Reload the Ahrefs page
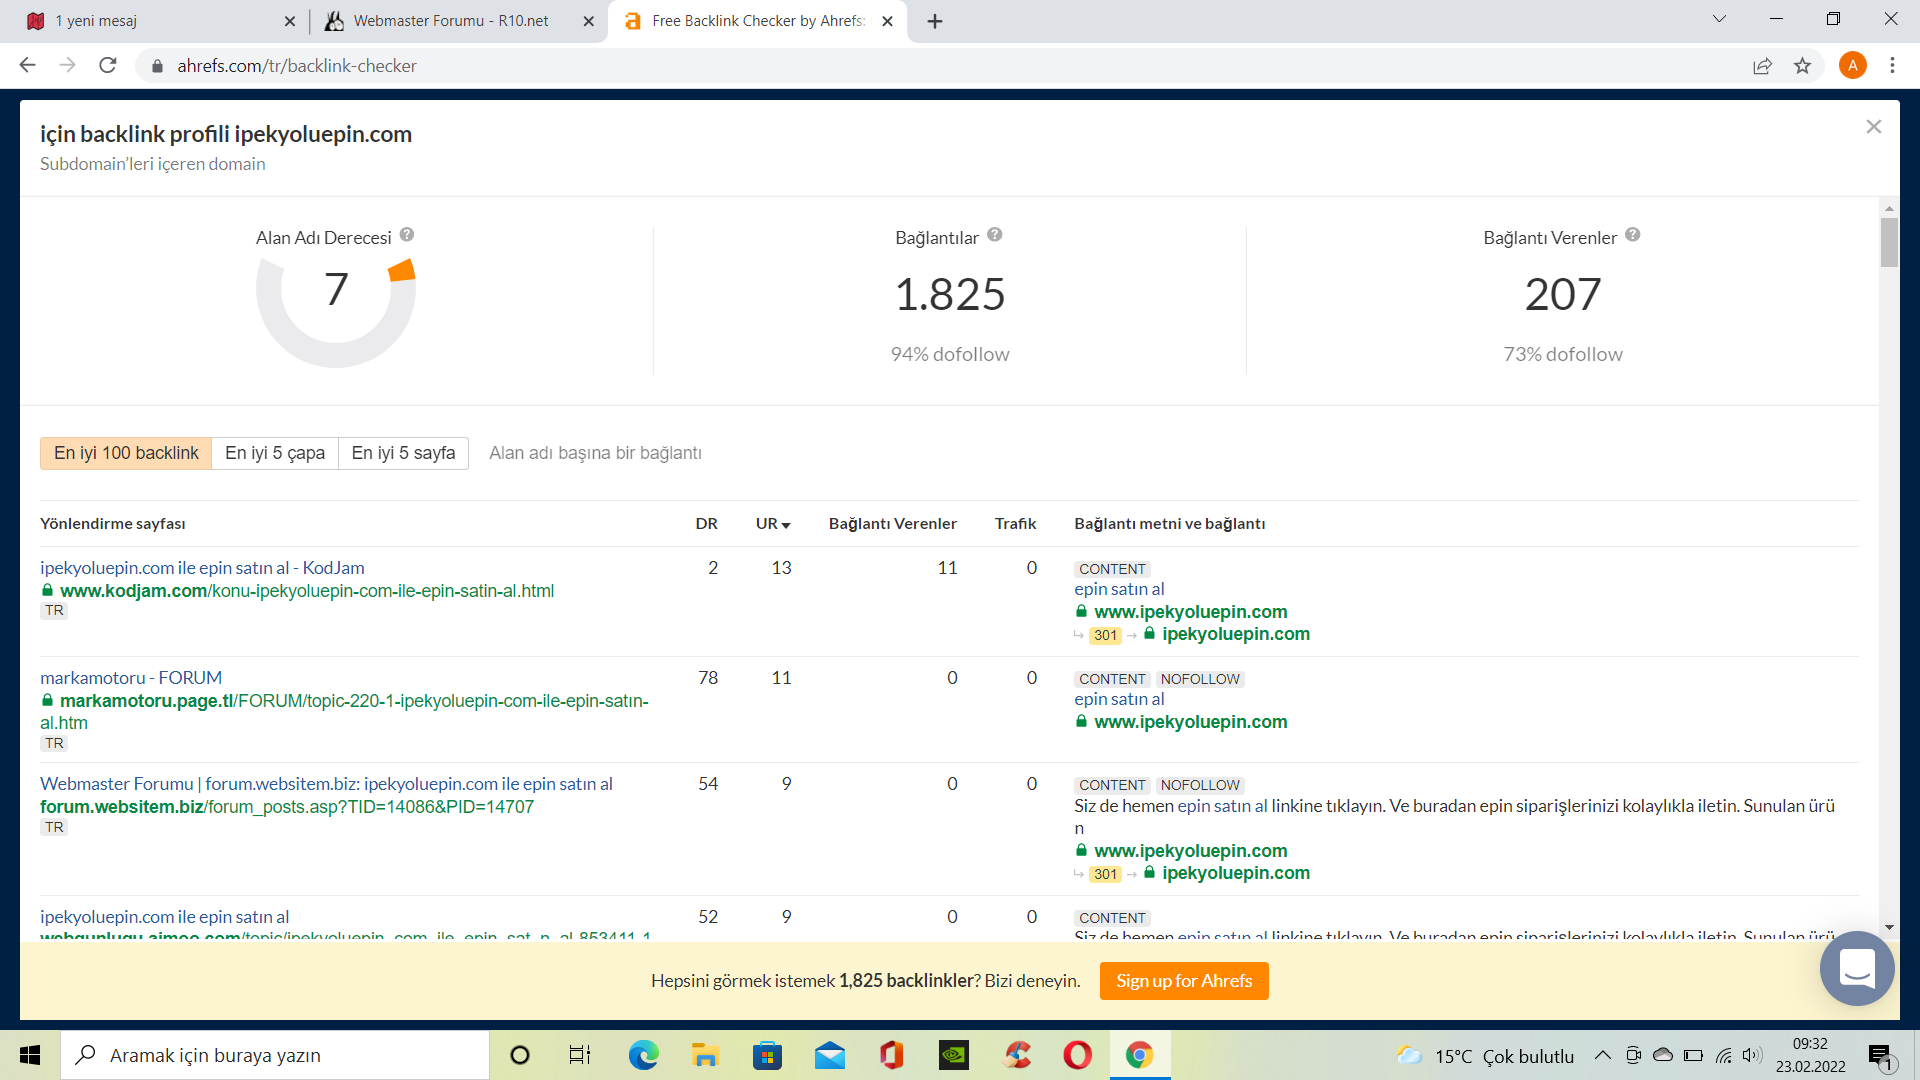This screenshot has height=1080, width=1920. [x=108, y=66]
